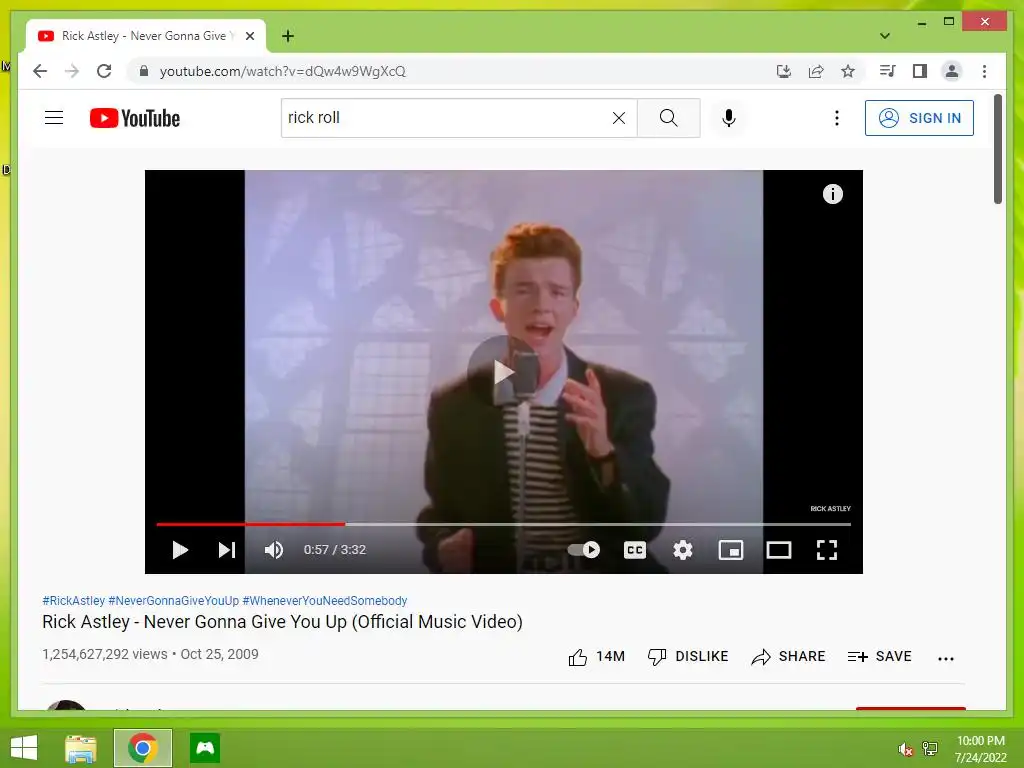Bookmark this tab star icon

(848, 71)
